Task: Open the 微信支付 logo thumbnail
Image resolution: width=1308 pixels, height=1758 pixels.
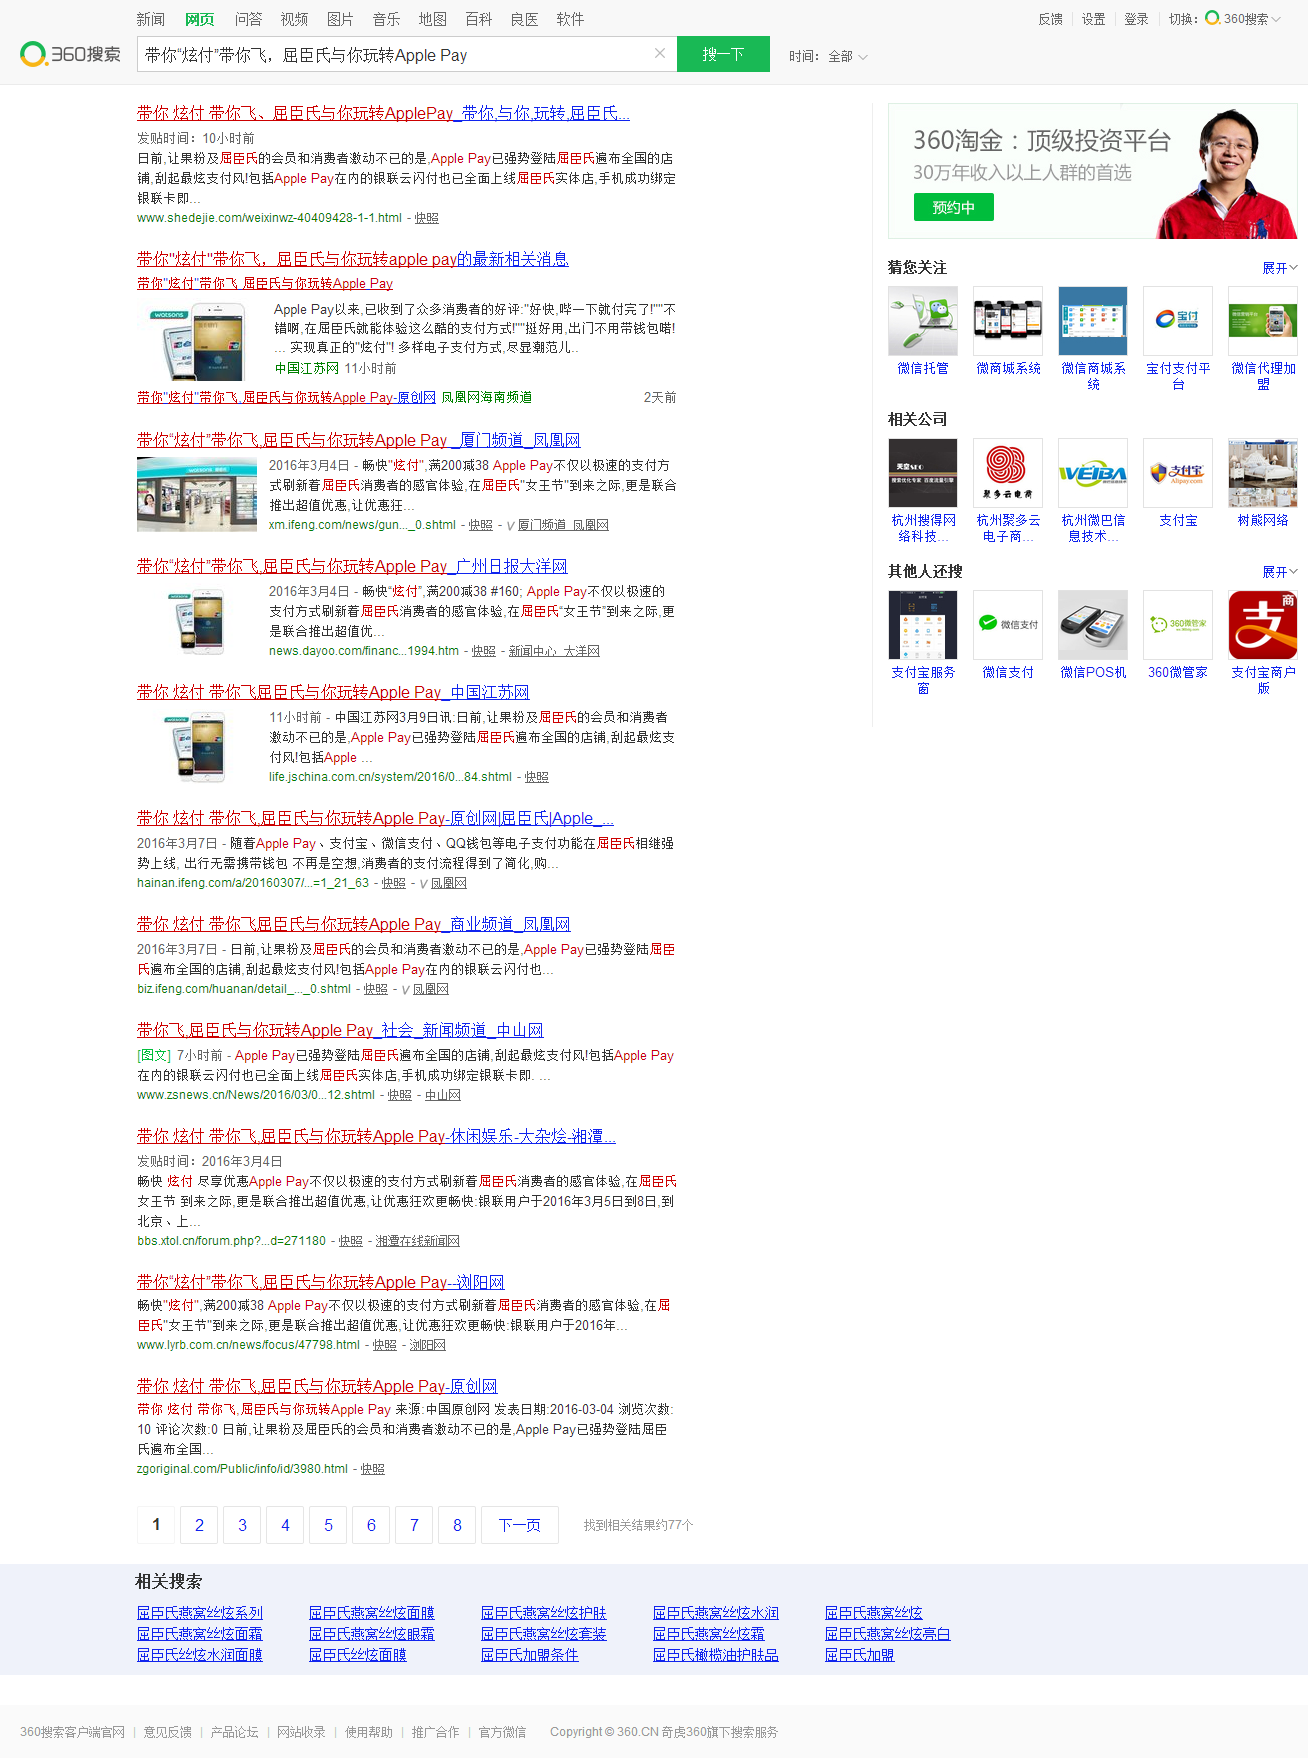Action: [1008, 625]
